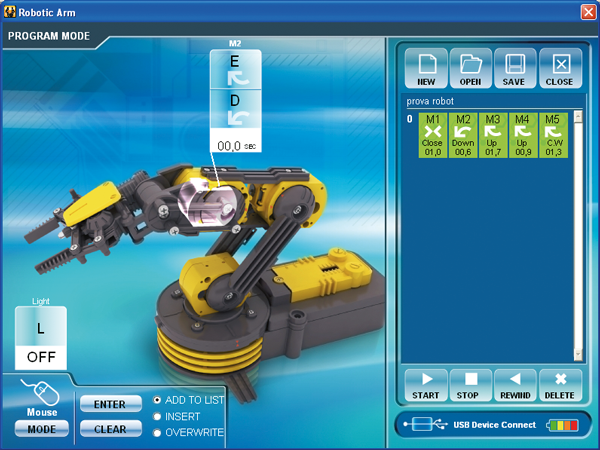Viewport: 600px width, 450px height.
Task: Create a new program with NEW
Action: click(426, 68)
